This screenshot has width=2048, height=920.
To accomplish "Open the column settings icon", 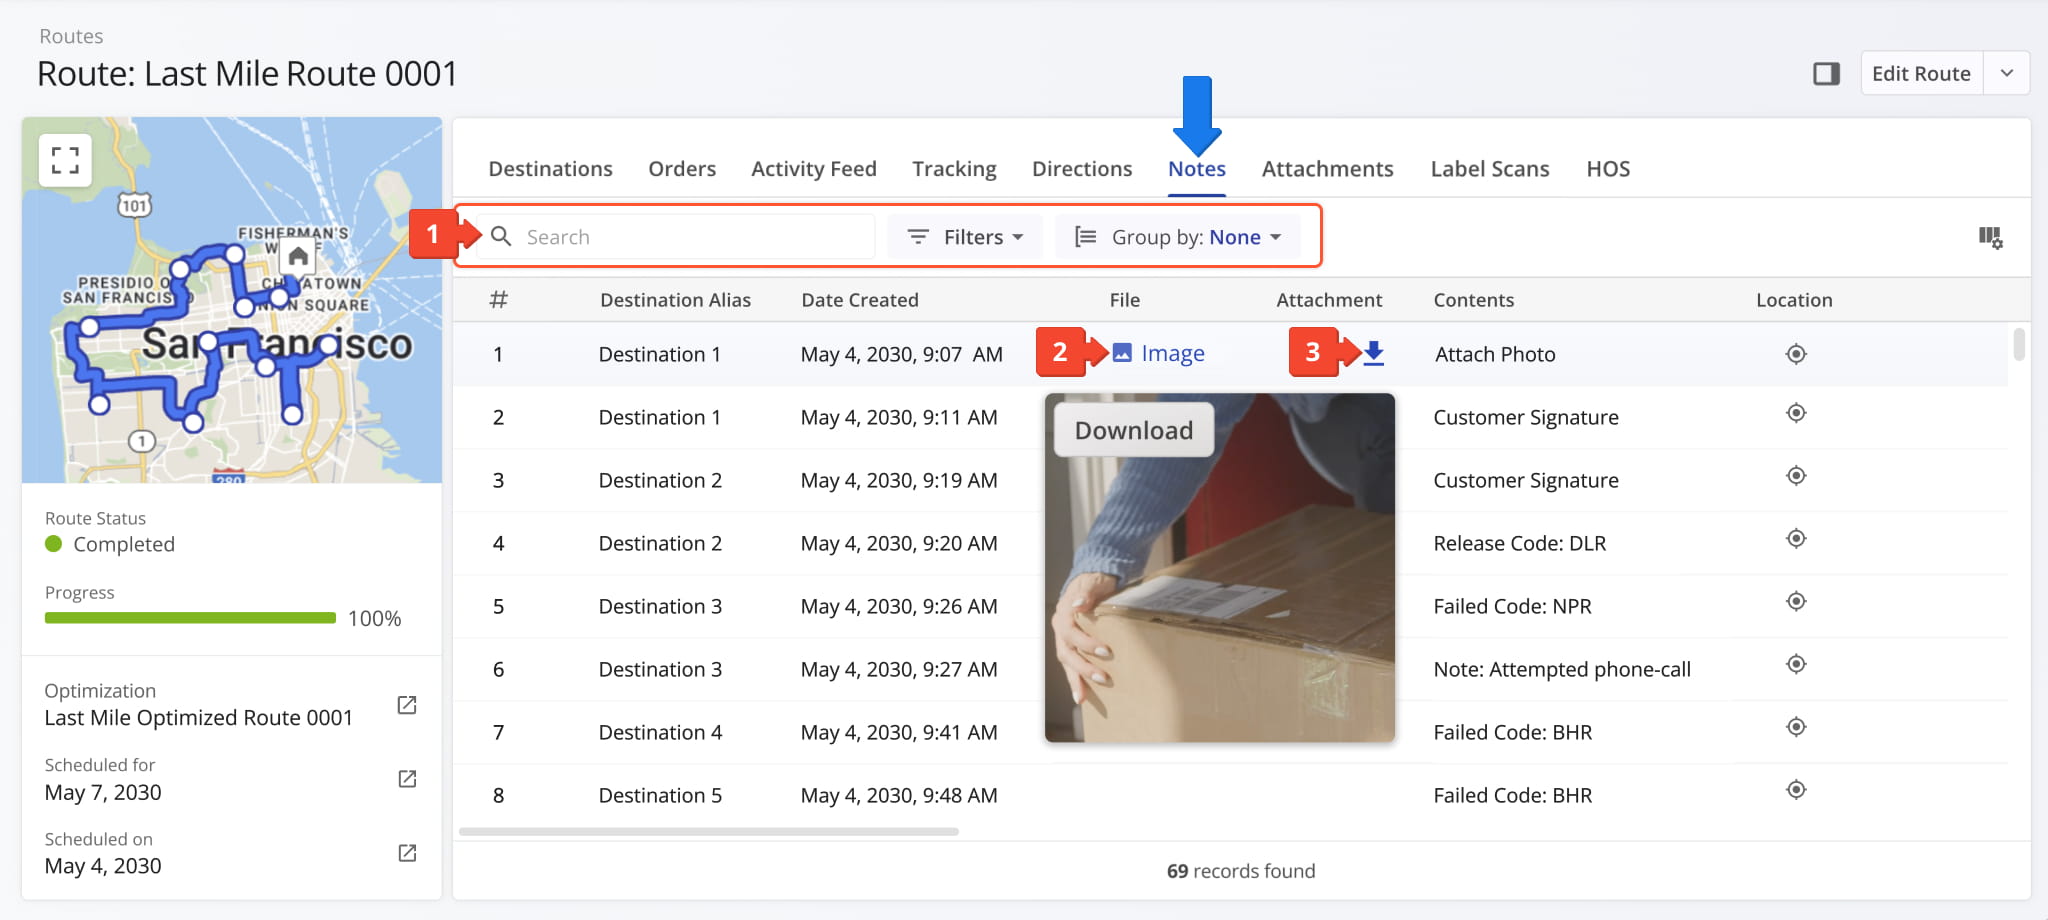I will coord(1990,237).
